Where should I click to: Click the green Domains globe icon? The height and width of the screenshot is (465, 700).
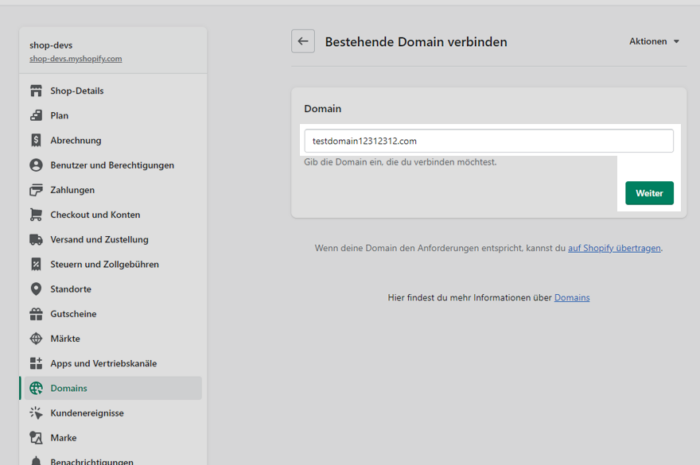[36, 388]
